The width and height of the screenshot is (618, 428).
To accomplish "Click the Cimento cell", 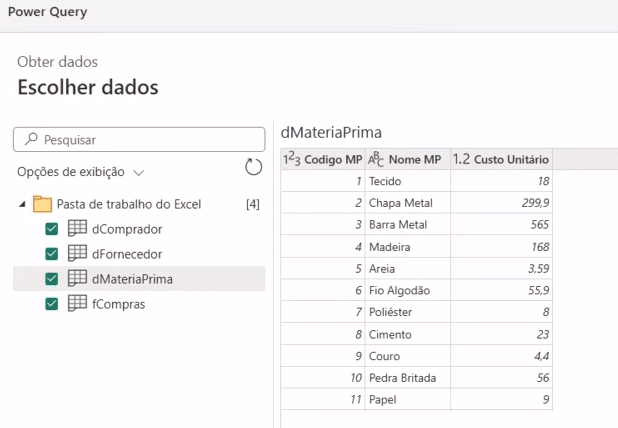I will pos(408,335).
